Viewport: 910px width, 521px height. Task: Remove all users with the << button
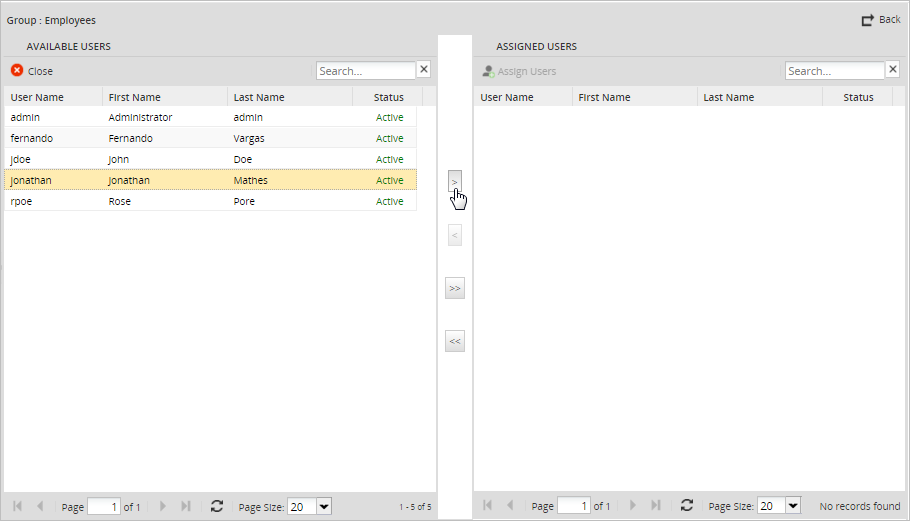454,341
